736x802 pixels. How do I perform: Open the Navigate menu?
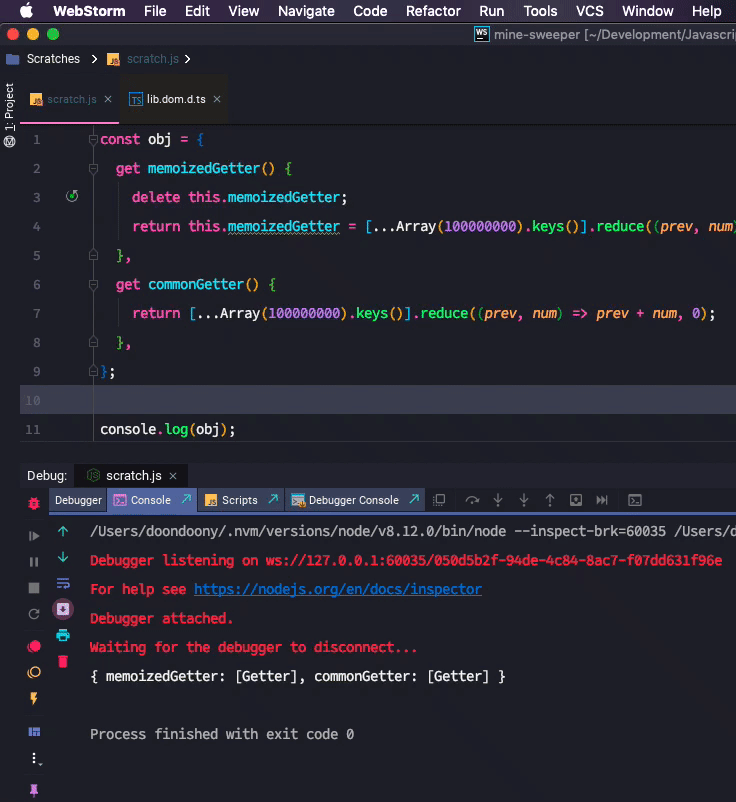[306, 11]
